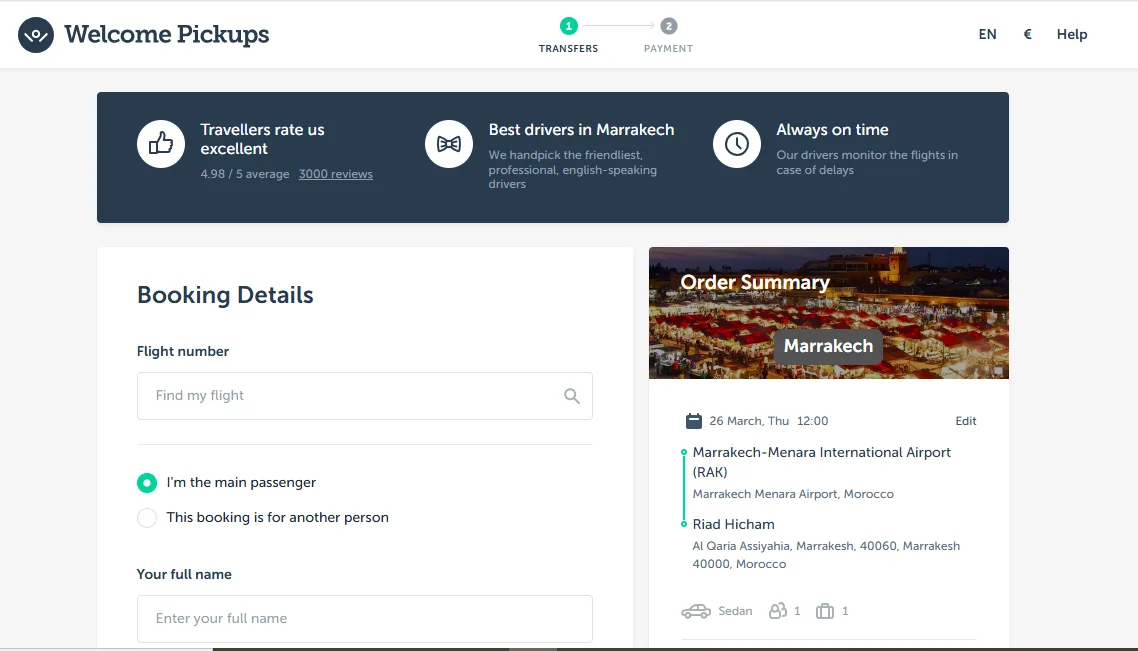
Task: Open the 3000 reviews link
Action: coord(335,173)
